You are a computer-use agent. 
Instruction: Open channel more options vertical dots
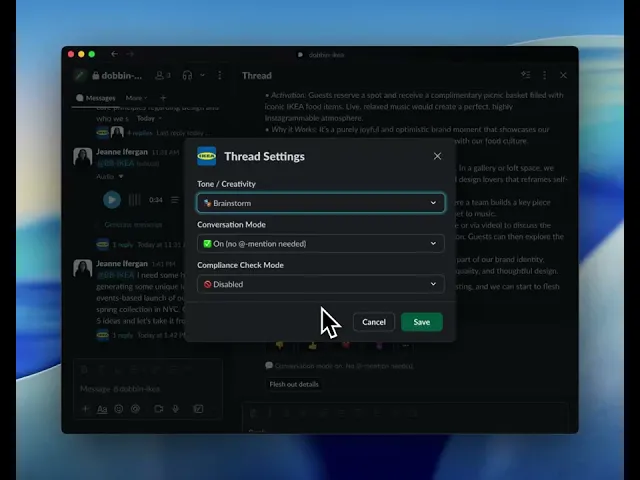point(220,76)
